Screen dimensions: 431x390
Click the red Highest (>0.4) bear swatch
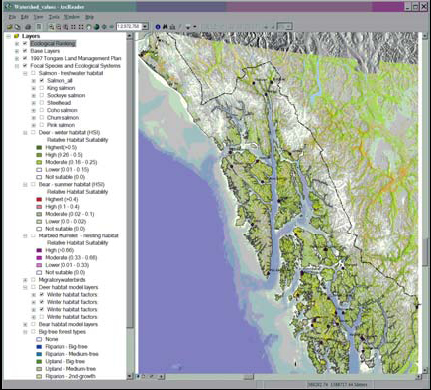39,199
